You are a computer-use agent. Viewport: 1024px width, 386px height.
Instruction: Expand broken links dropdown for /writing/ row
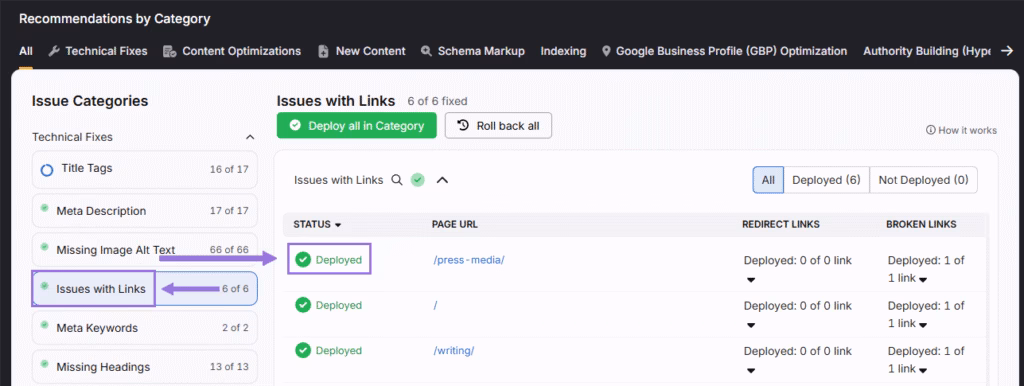pyautogui.click(x=923, y=371)
